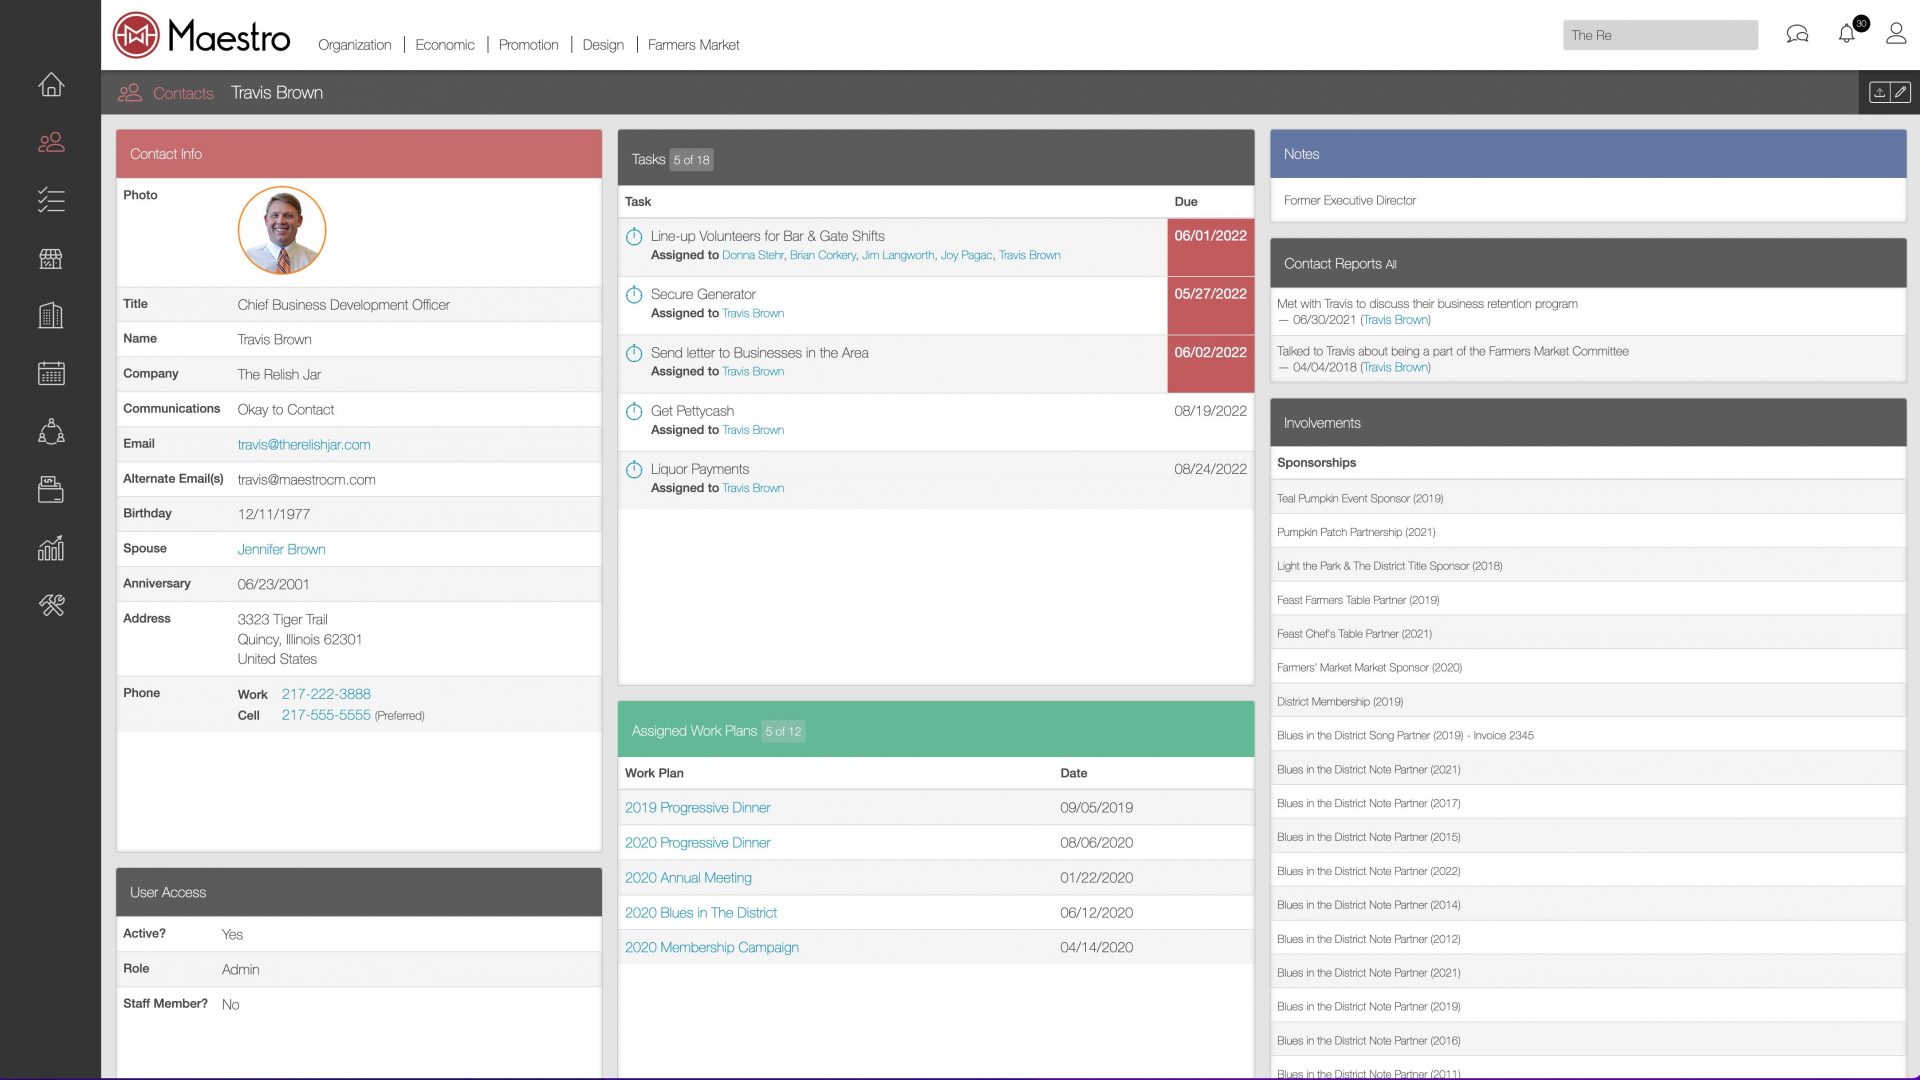The height and width of the screenshot is (1080, 1920).
Task: Expand Assigned Work Plans 5 of 12
Action: point(783,732)
